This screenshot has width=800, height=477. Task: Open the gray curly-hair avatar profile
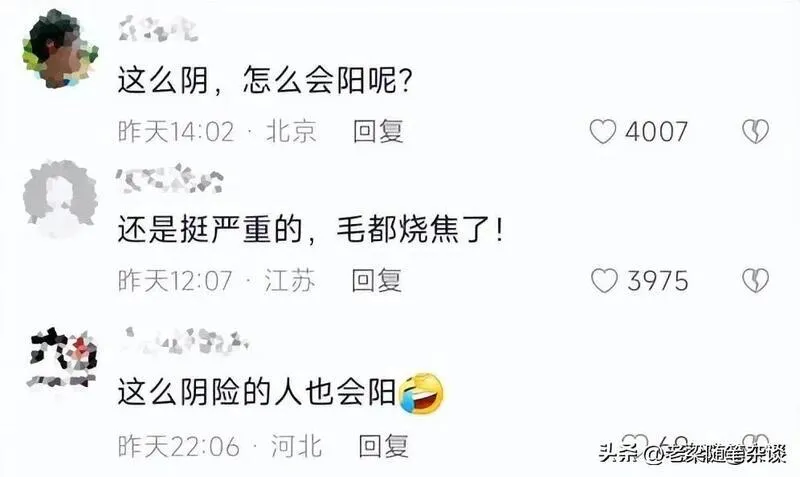point(60,198)
